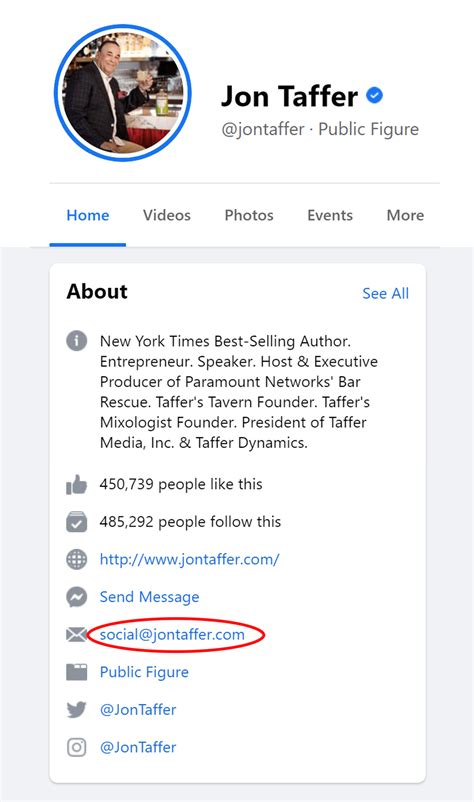
Task: Open the jontaffer.com website link
Action: 189,559
